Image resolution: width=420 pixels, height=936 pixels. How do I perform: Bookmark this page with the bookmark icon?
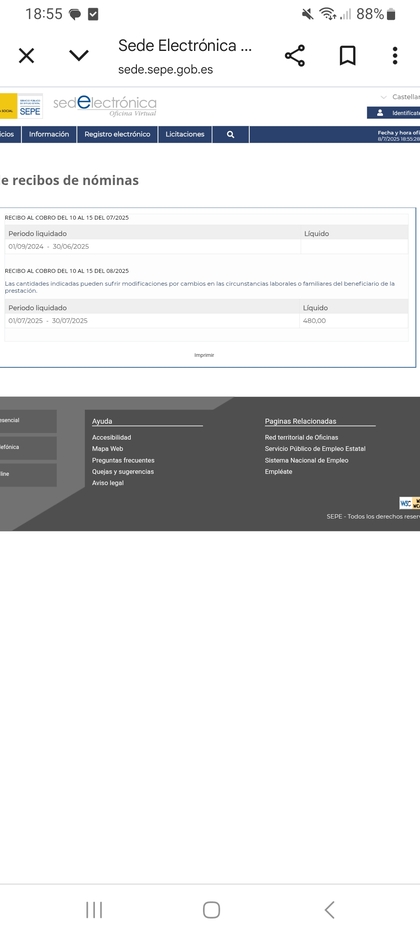(347, 56)
